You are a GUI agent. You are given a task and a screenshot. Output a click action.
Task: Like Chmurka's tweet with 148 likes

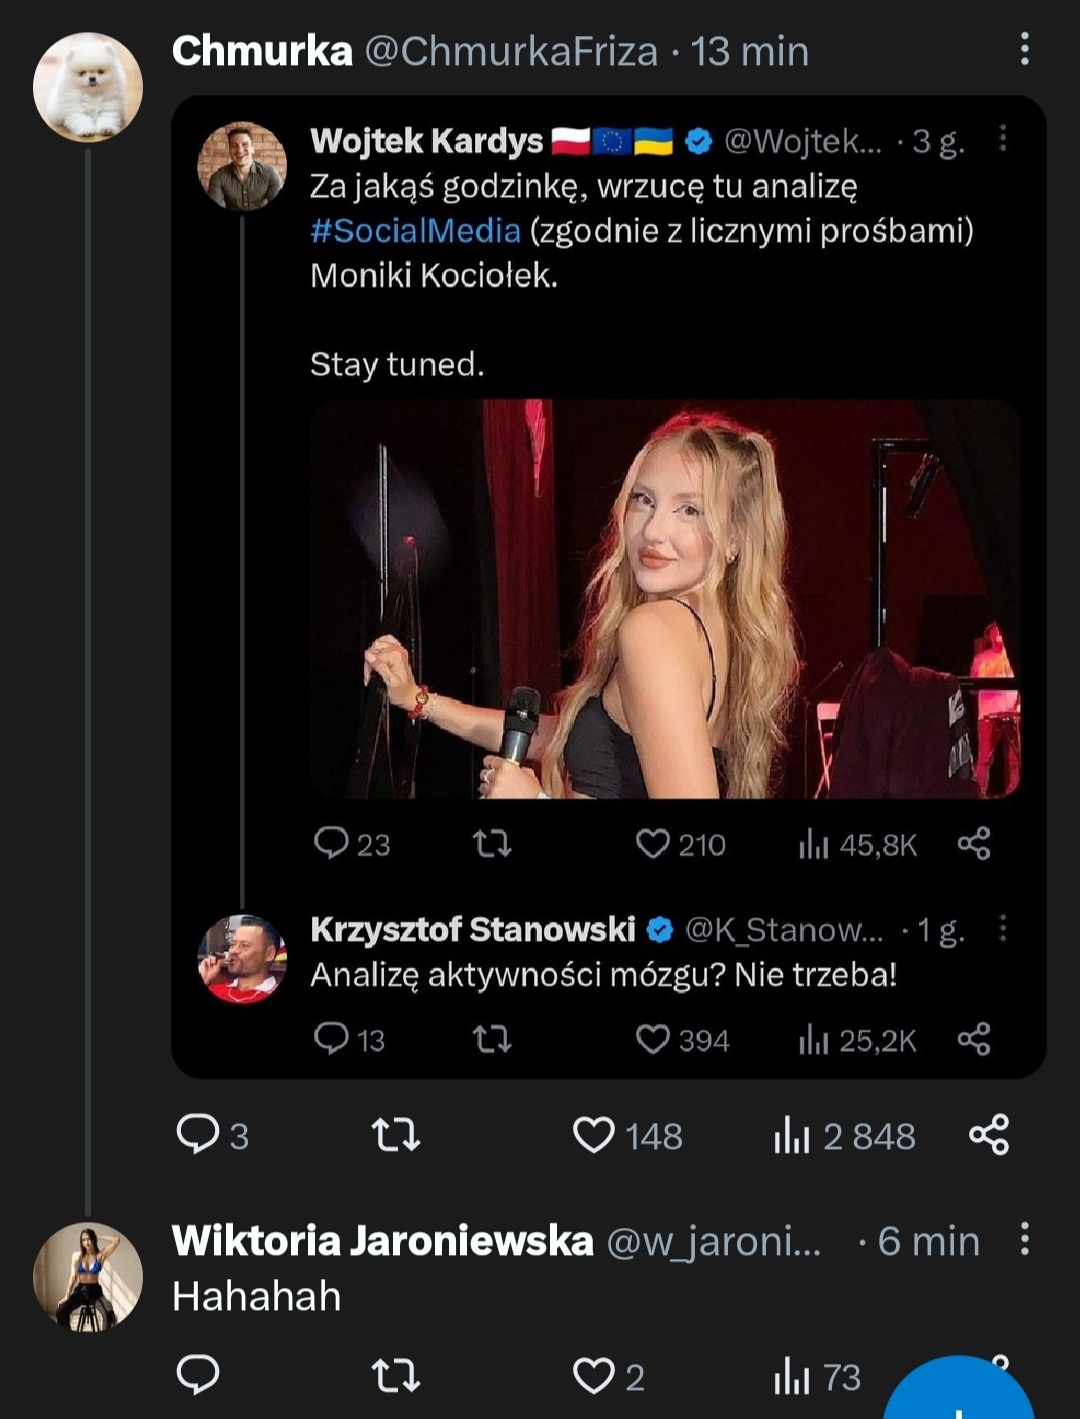594,1136
